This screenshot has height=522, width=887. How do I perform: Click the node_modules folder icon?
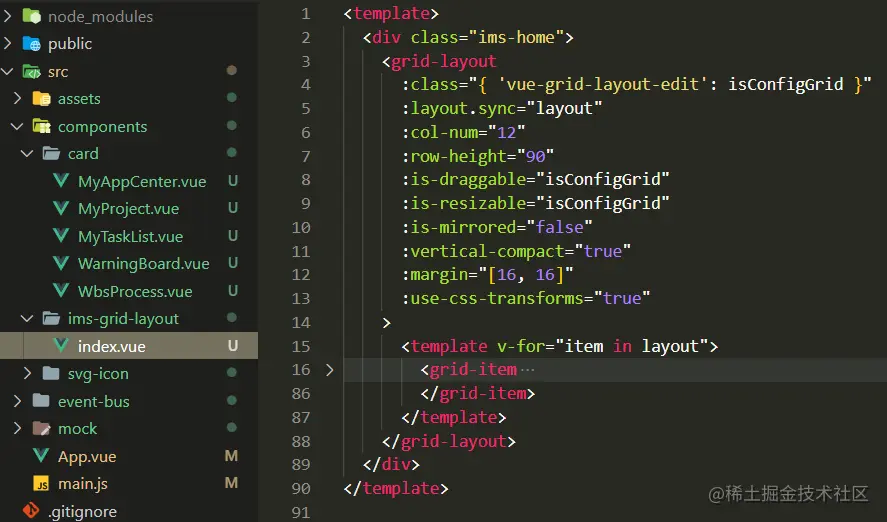[32, 16]
